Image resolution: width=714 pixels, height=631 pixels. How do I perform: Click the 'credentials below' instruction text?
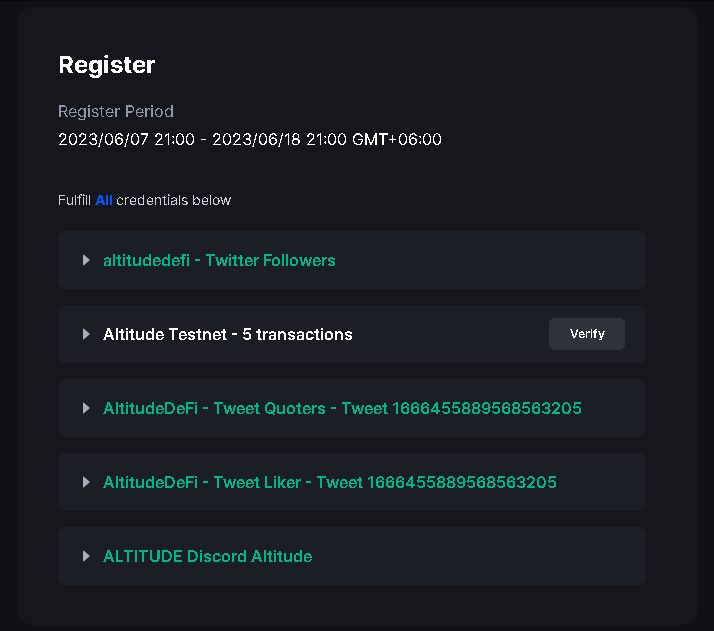(x=173, y=200)
